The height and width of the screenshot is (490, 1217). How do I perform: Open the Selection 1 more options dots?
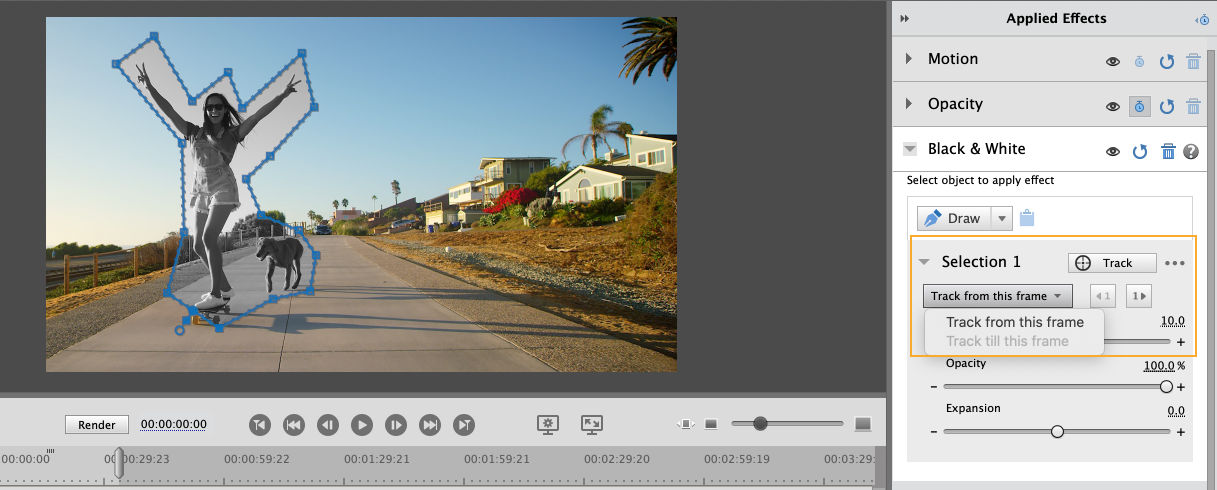(x=1175, y=263)
